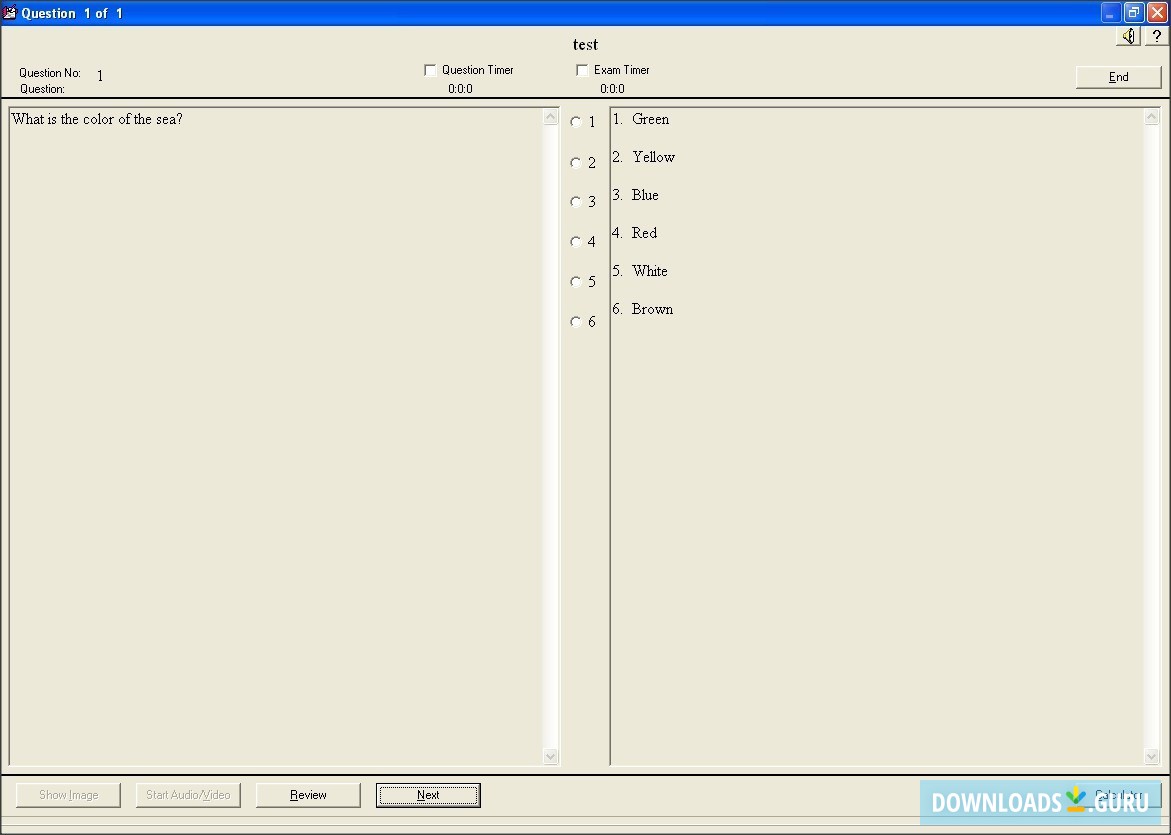Click the Show Image button
Screen dimensions: 1171x835
67,794
